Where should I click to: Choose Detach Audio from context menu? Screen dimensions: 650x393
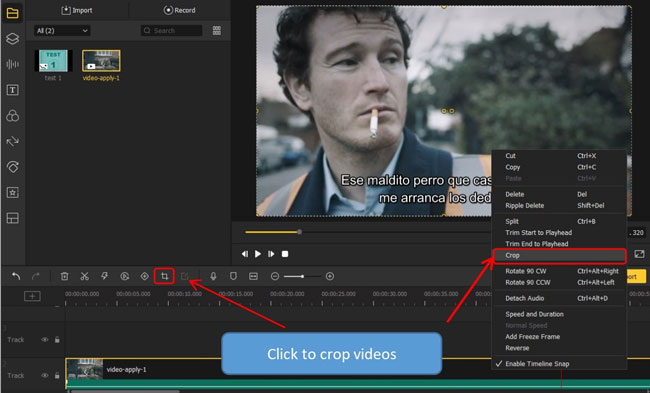coord(559,298)
